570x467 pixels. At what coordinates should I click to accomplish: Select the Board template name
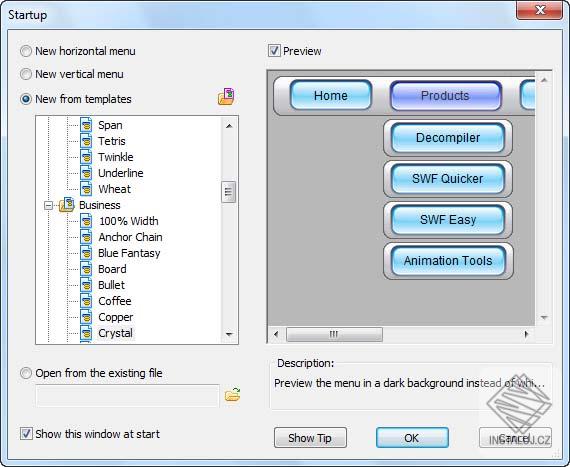(x=112, y=269)
